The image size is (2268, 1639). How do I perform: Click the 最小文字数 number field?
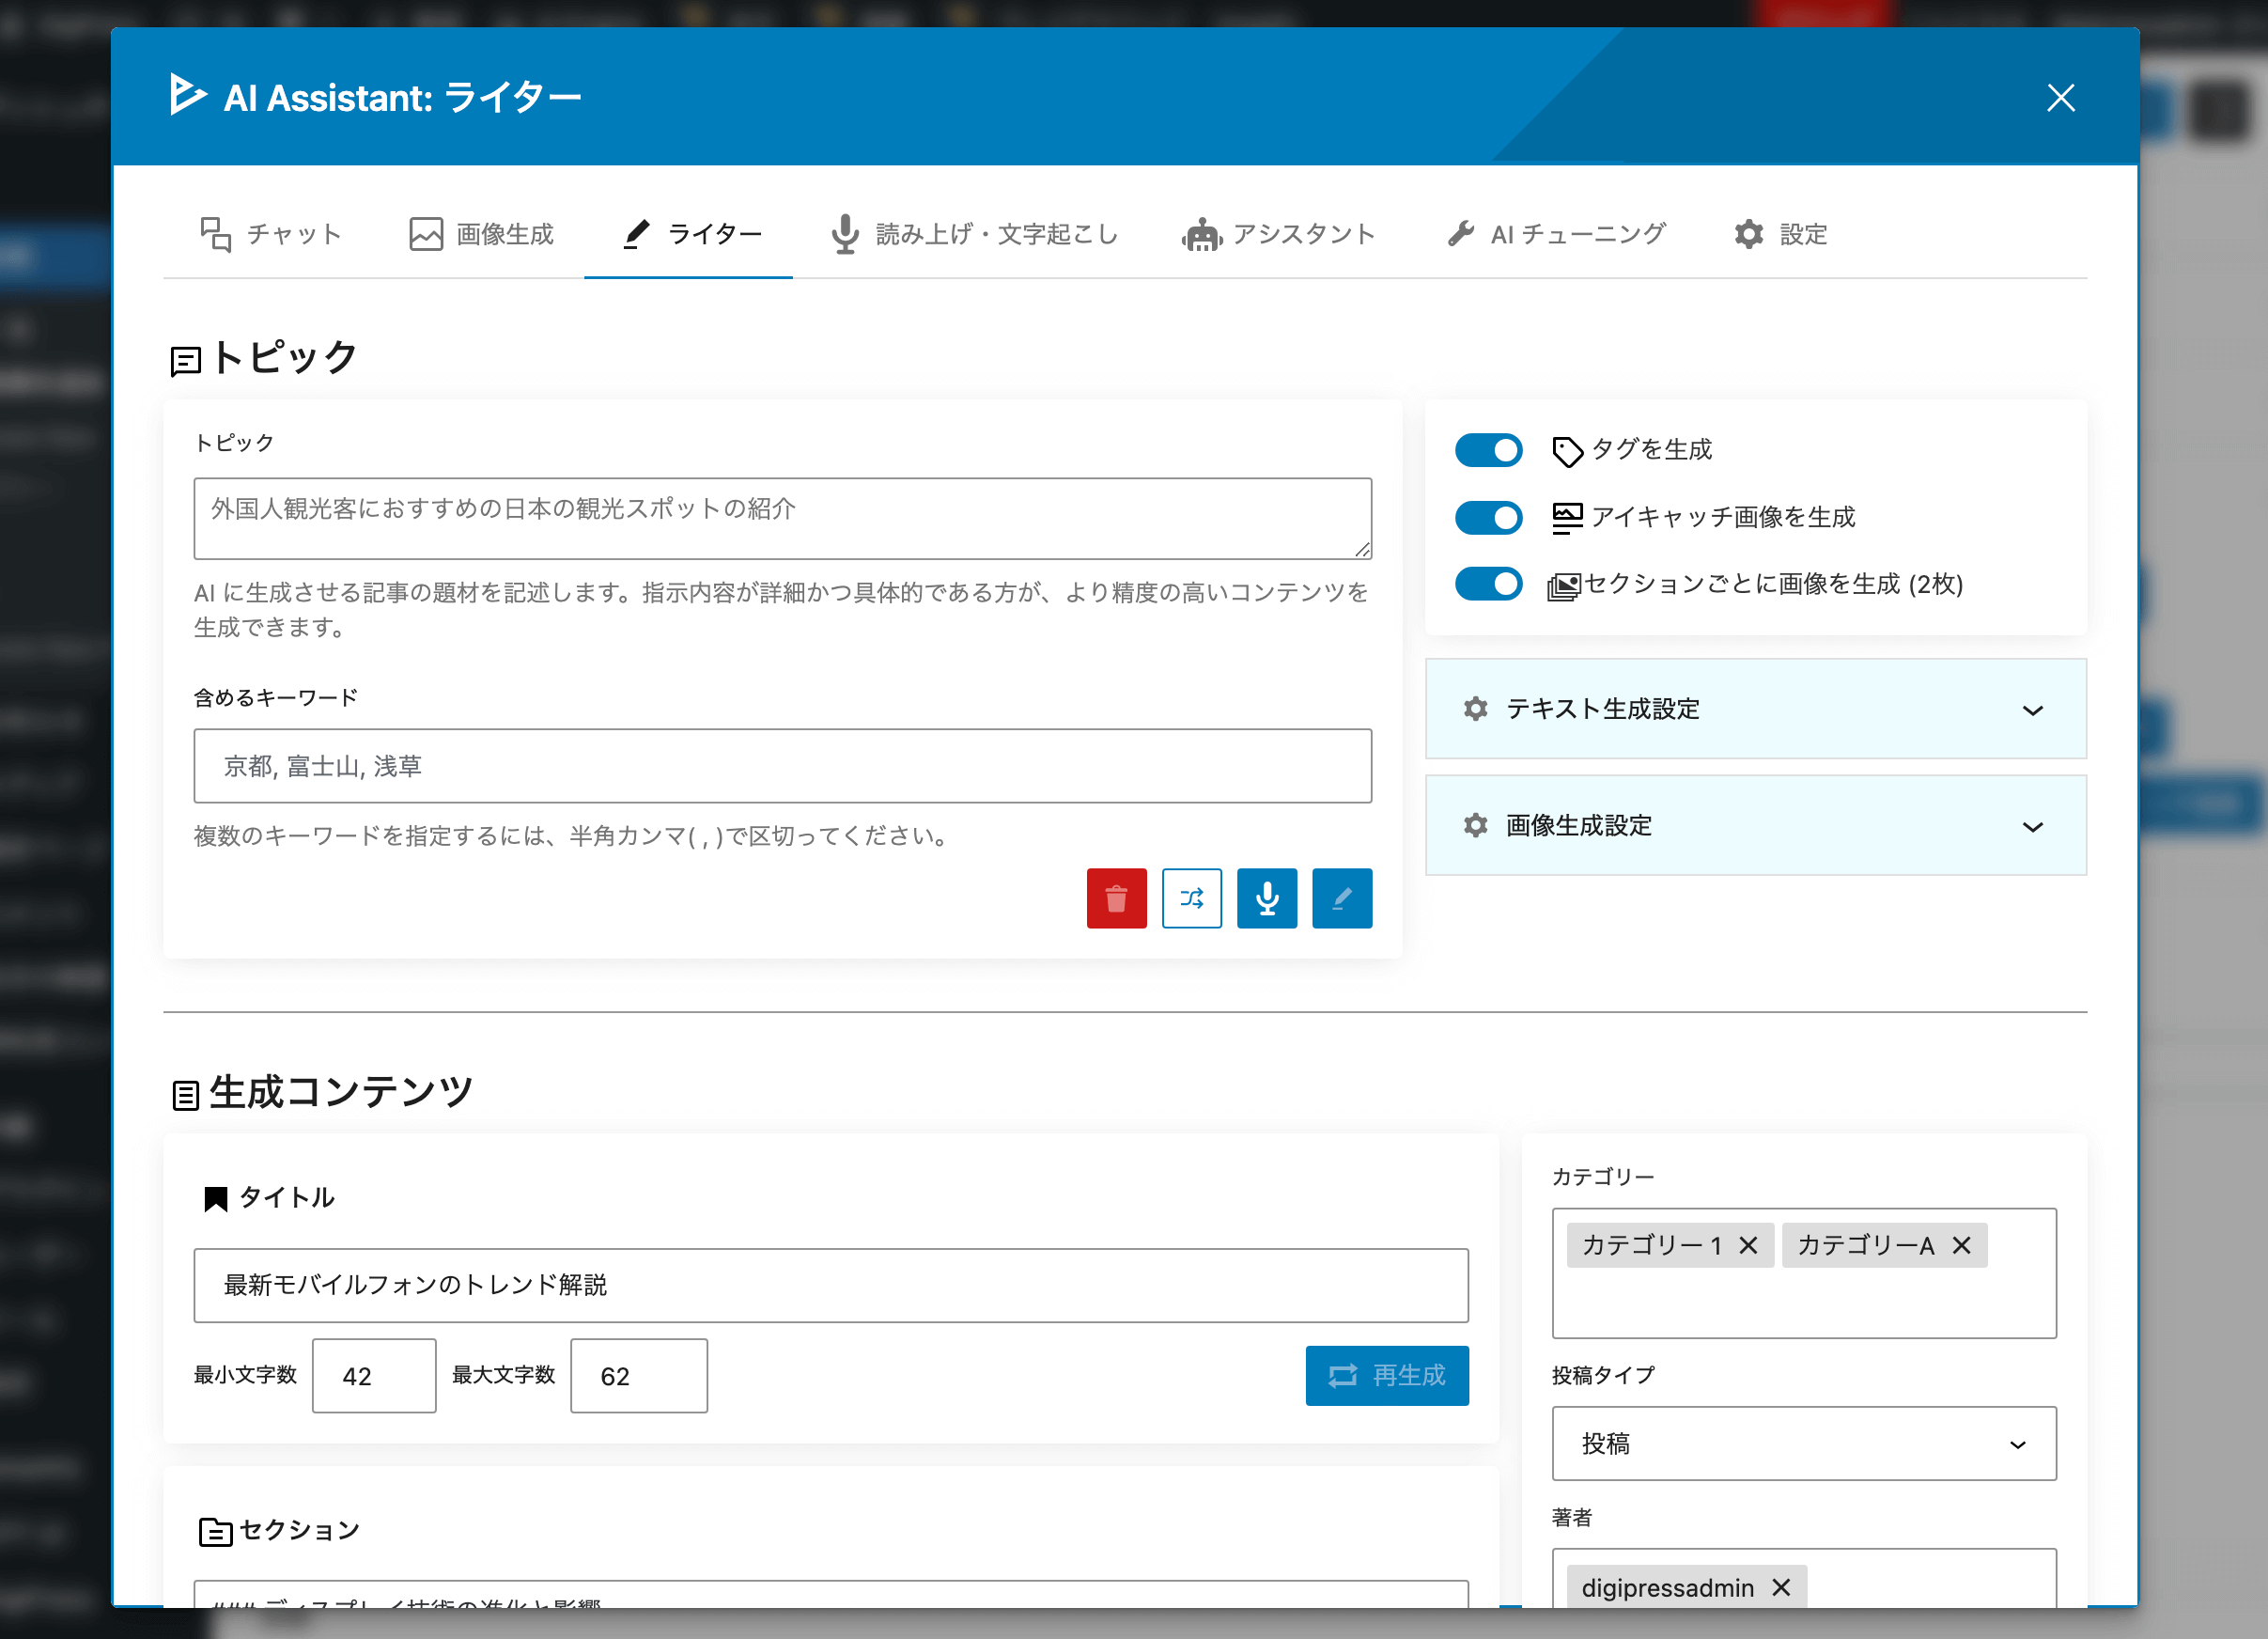pos(373,1376)
